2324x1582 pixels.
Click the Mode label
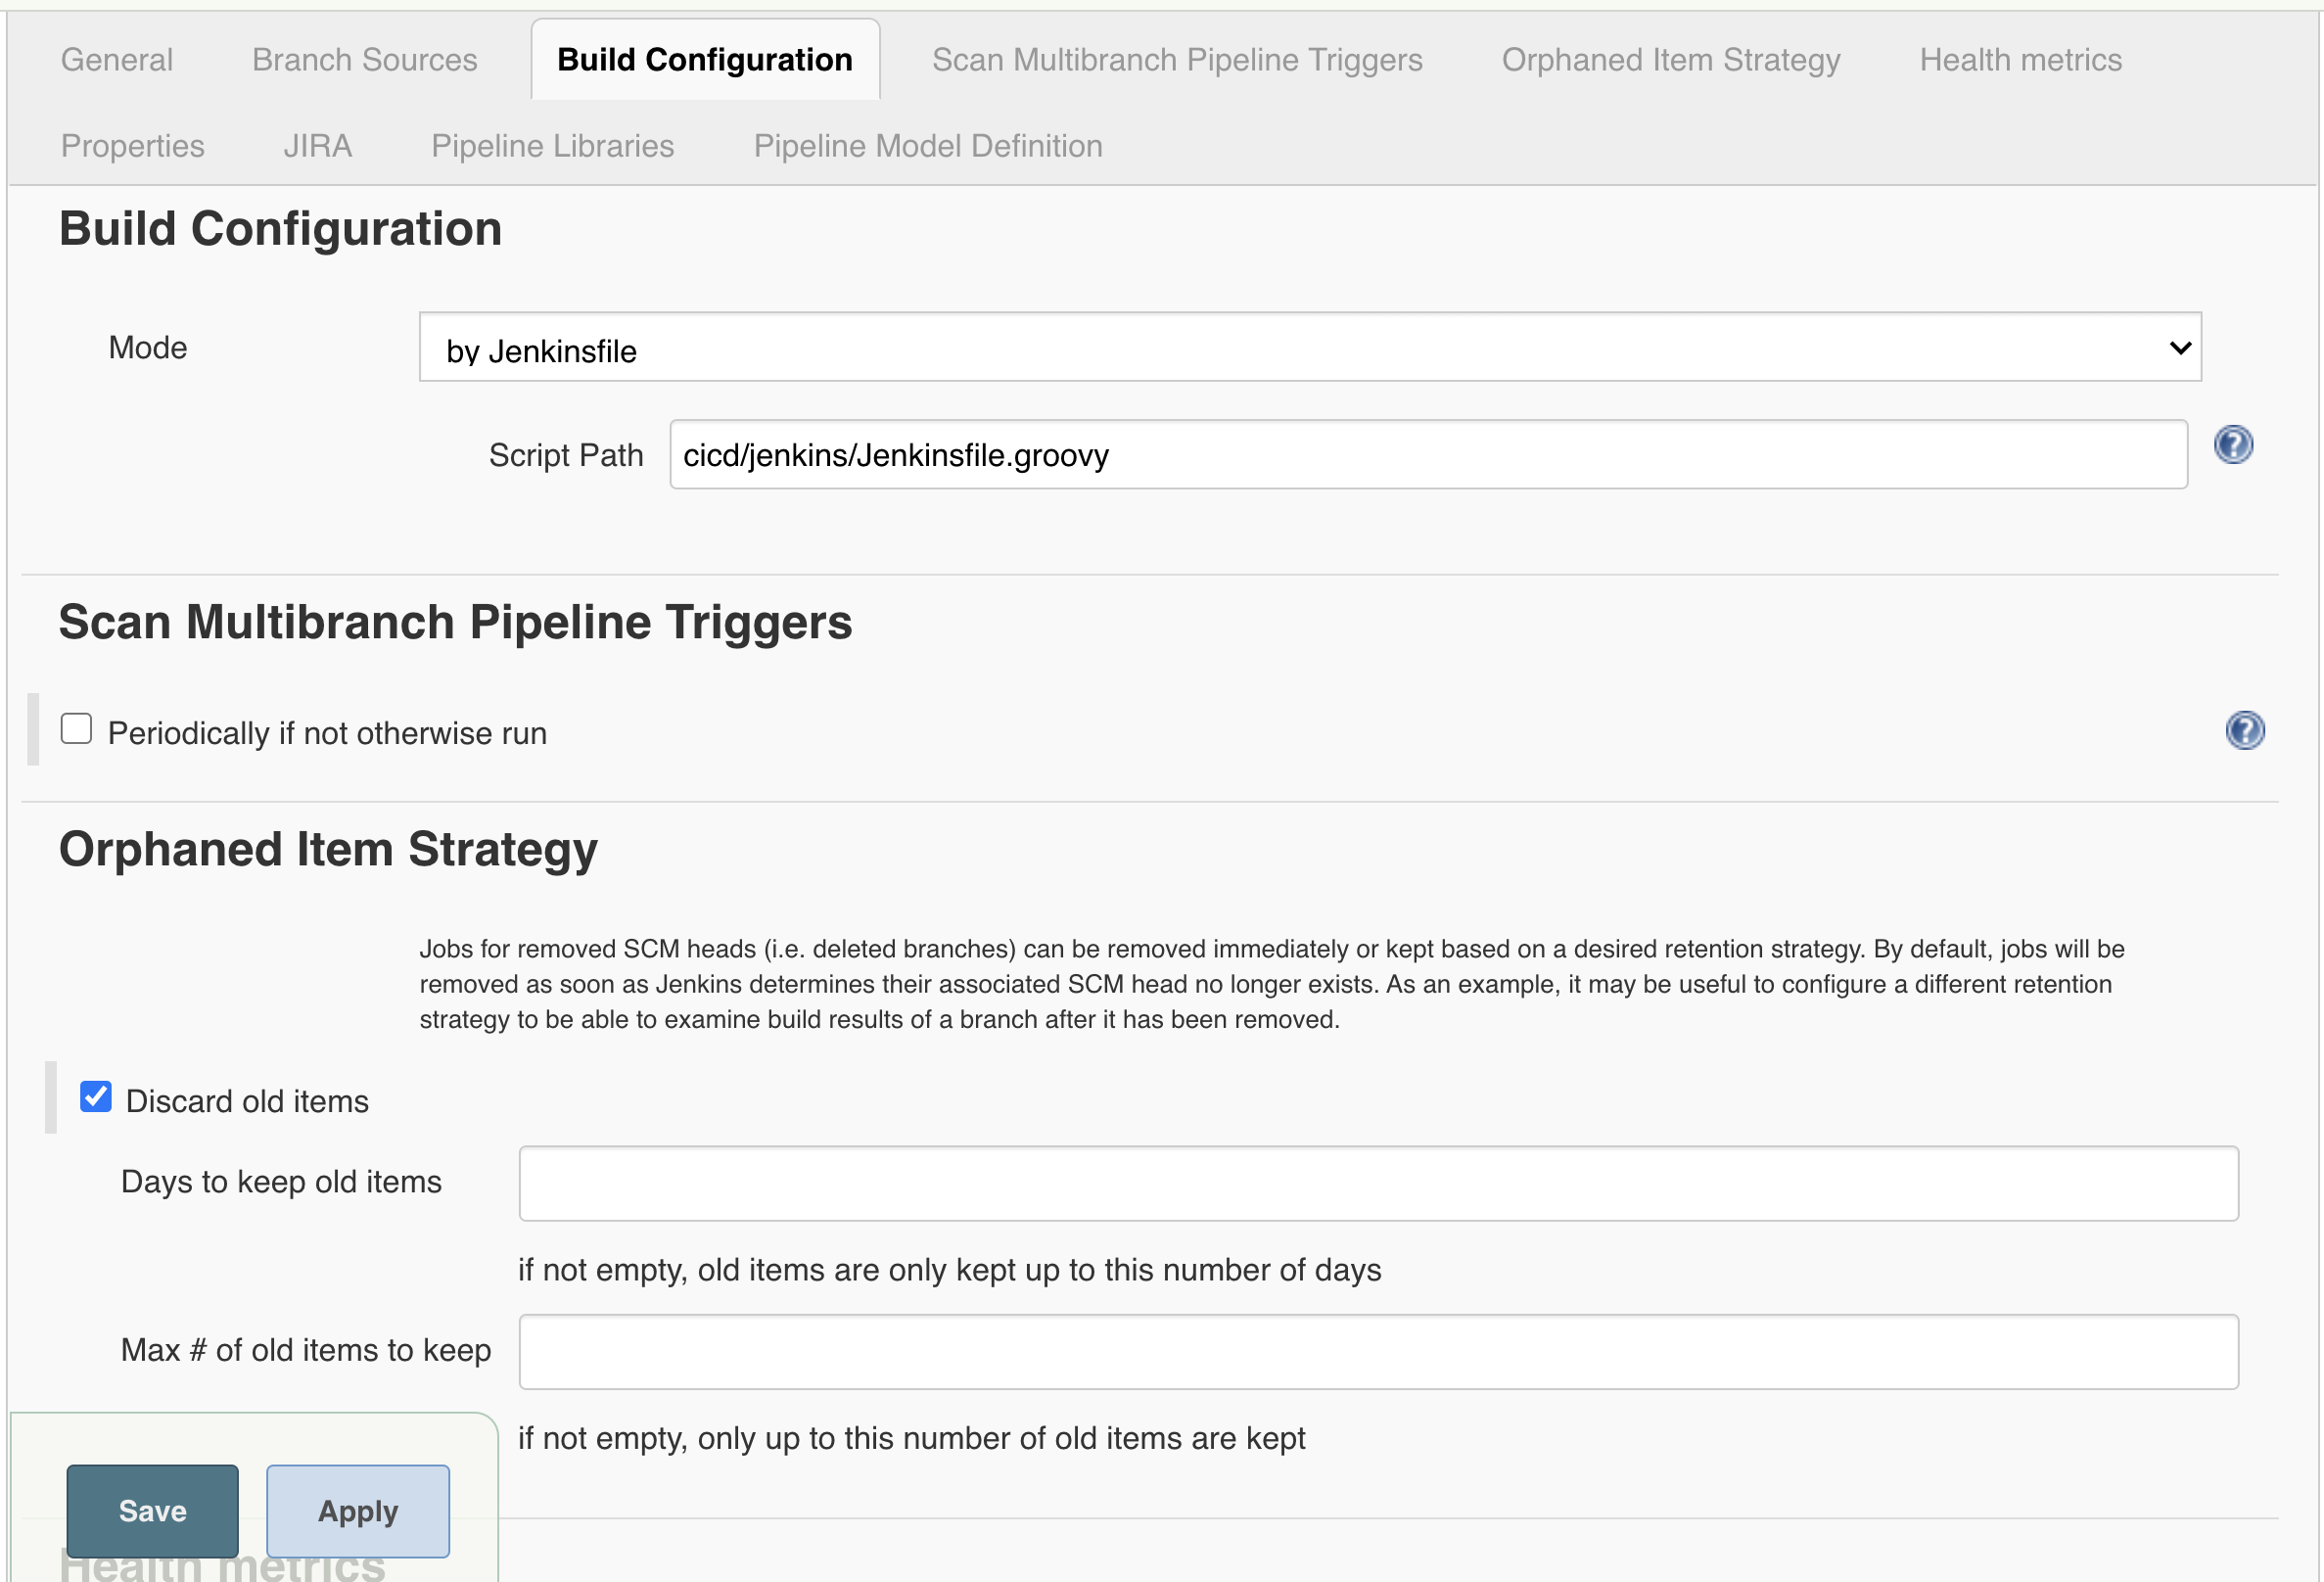[x=148, y=347]
